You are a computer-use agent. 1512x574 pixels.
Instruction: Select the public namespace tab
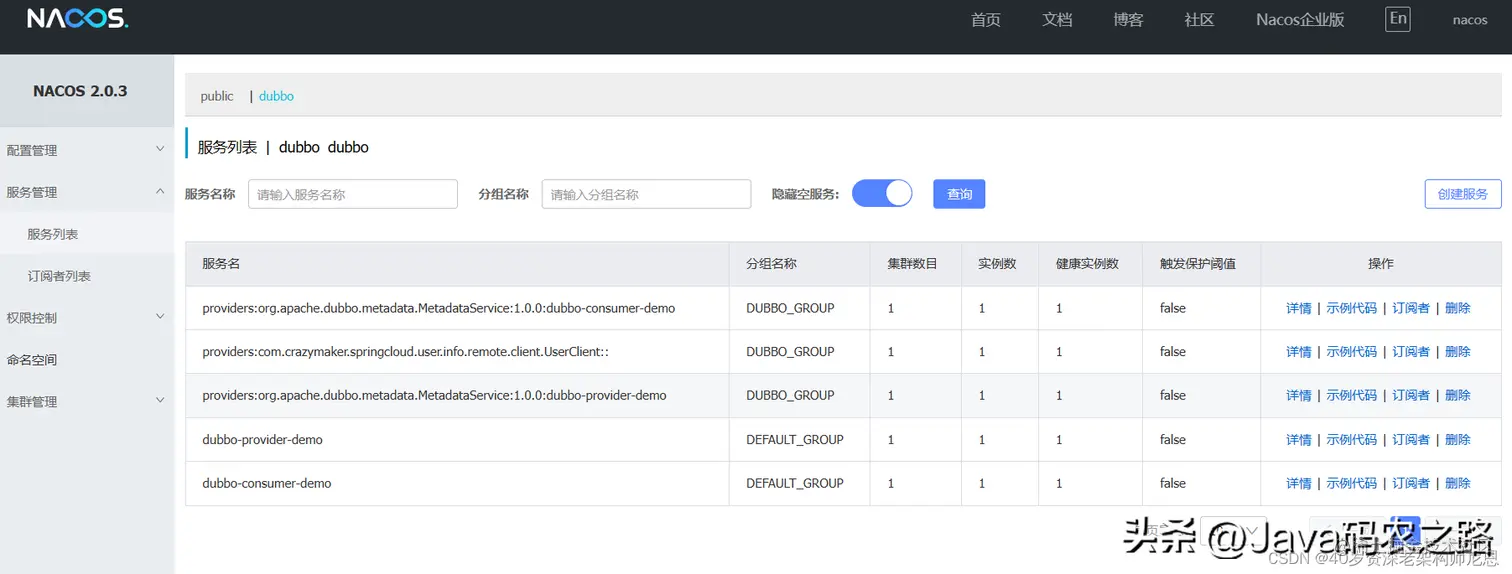click(x=217, y=96)
